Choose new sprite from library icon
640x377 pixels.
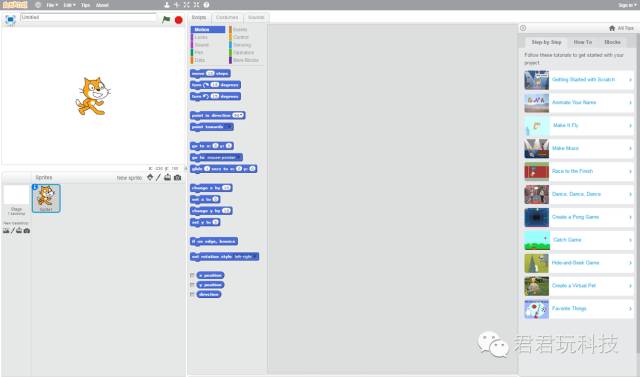click(150, 177)
